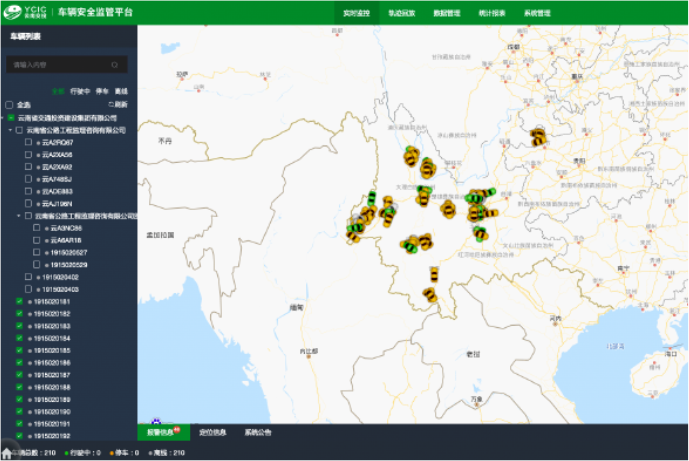Switch to the 轨迹回放 tab
Image resolution: width=689 pixels, height=461 pixels.
point(402,13)
